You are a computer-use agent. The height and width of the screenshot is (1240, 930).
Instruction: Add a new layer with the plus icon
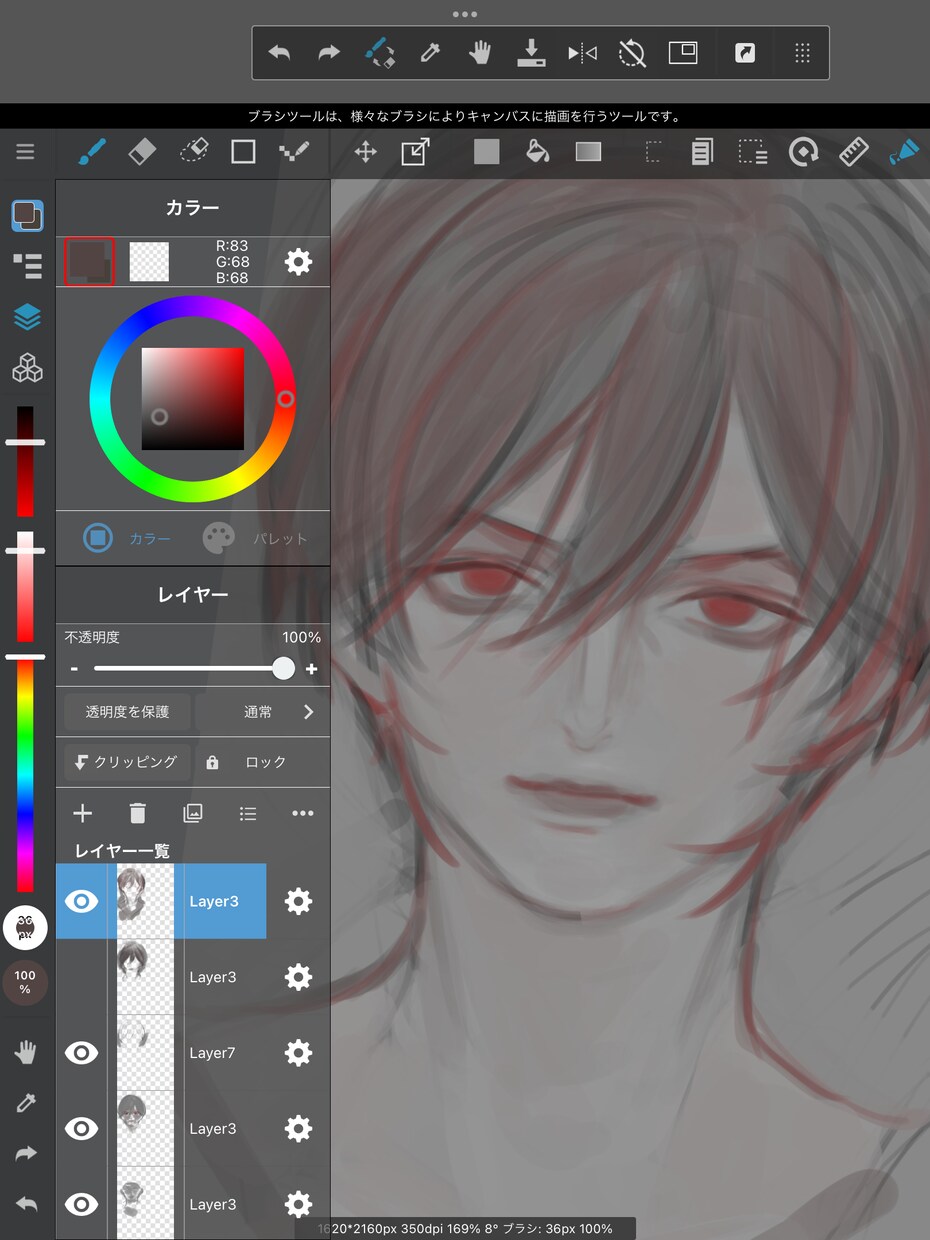(83, 814)
